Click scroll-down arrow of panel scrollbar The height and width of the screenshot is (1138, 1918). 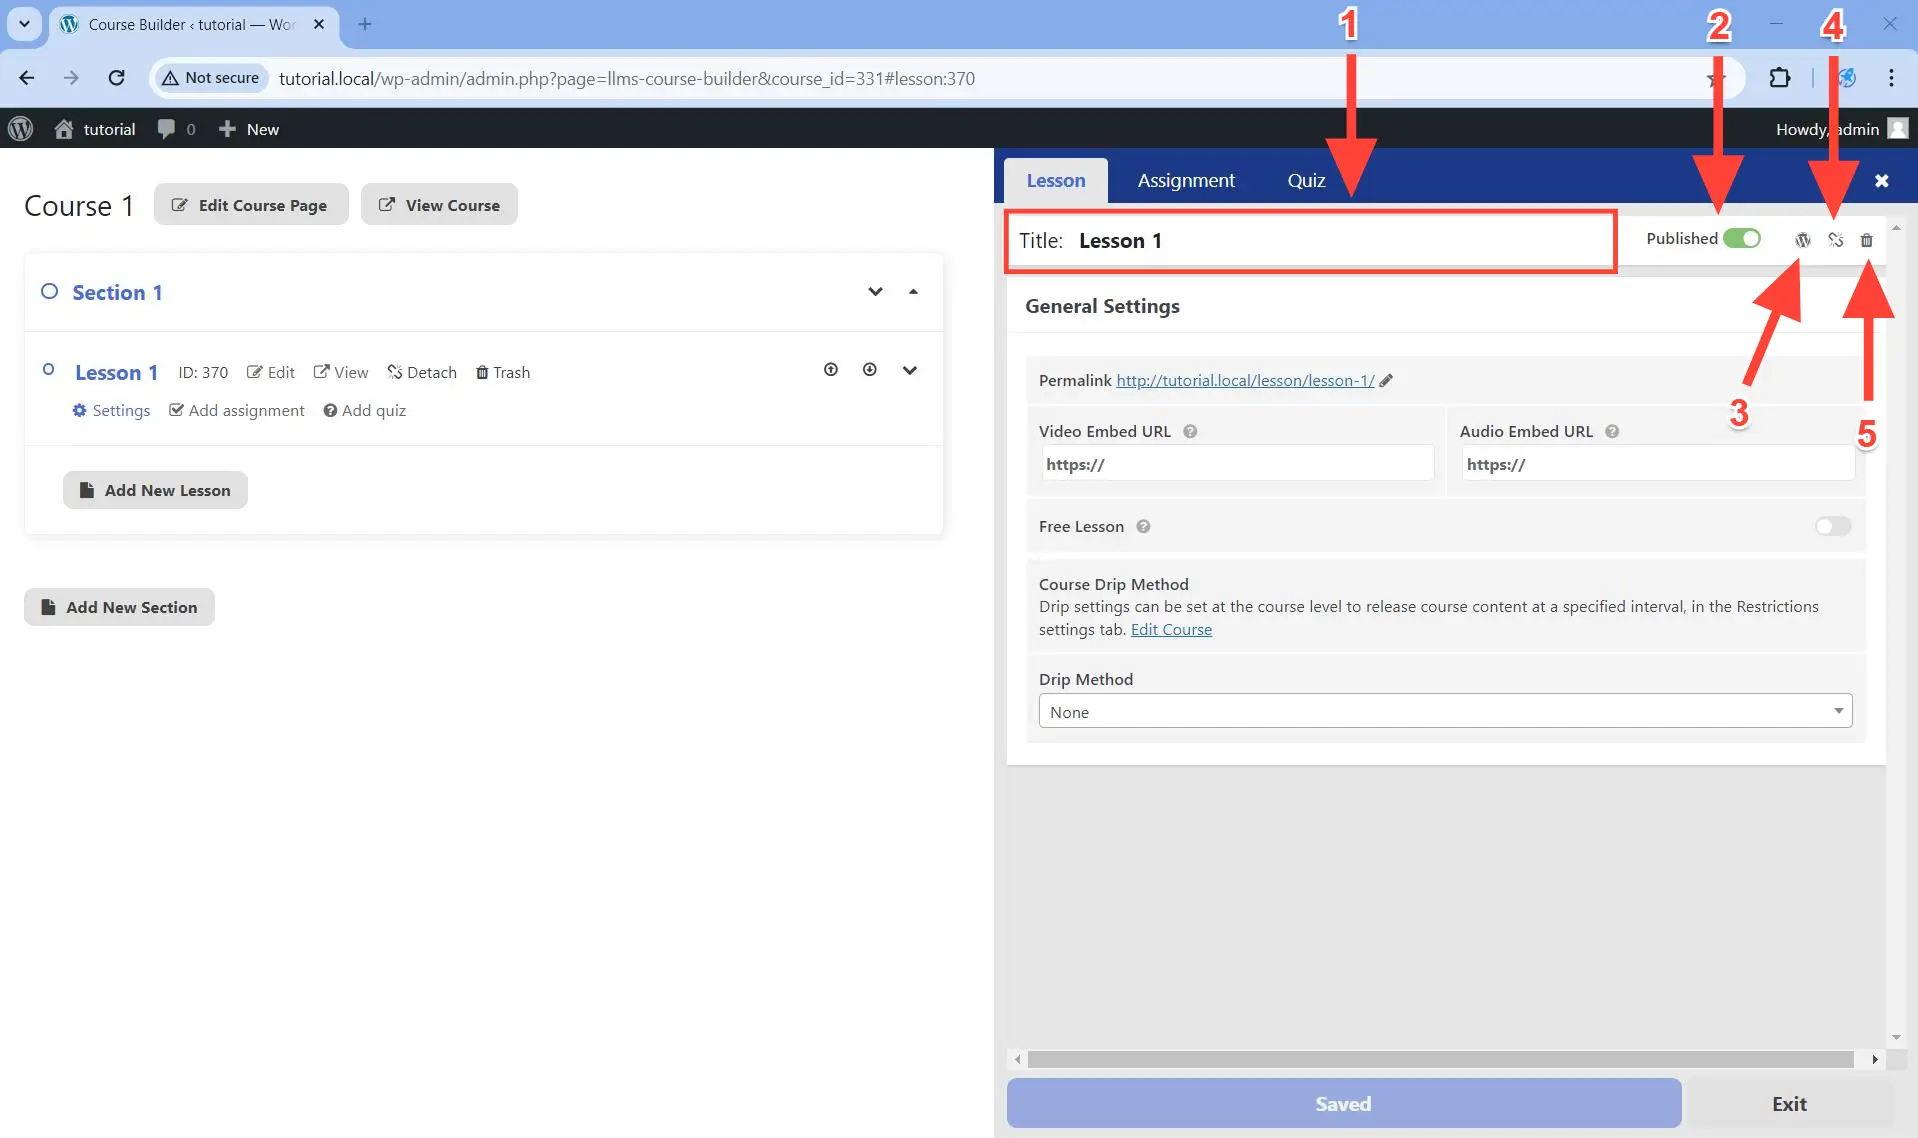point(1896,1038)
